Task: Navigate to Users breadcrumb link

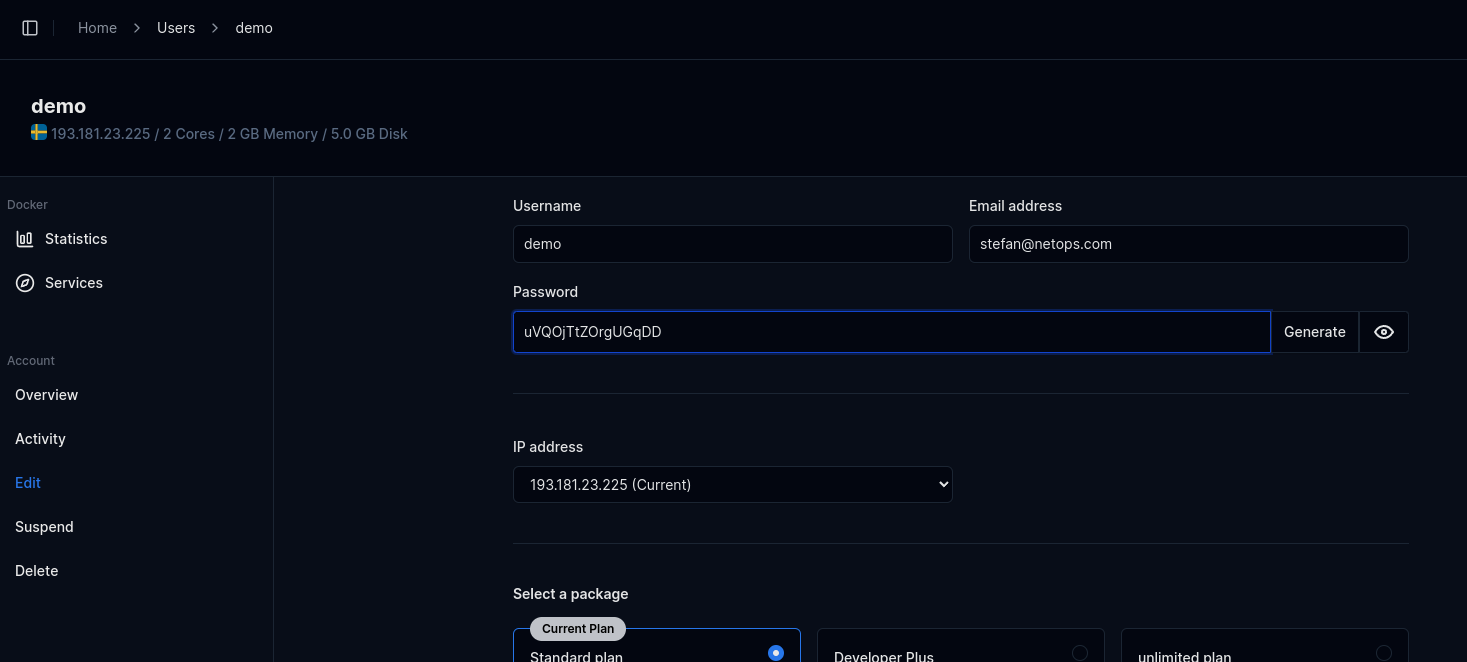Action: pos(176,28)
